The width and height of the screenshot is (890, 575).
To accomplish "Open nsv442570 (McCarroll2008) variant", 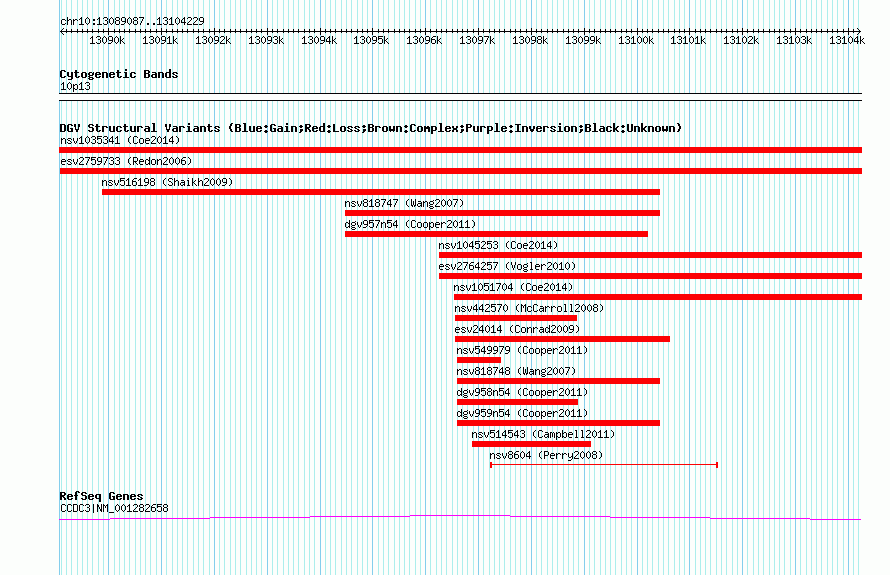I will 529,308.
